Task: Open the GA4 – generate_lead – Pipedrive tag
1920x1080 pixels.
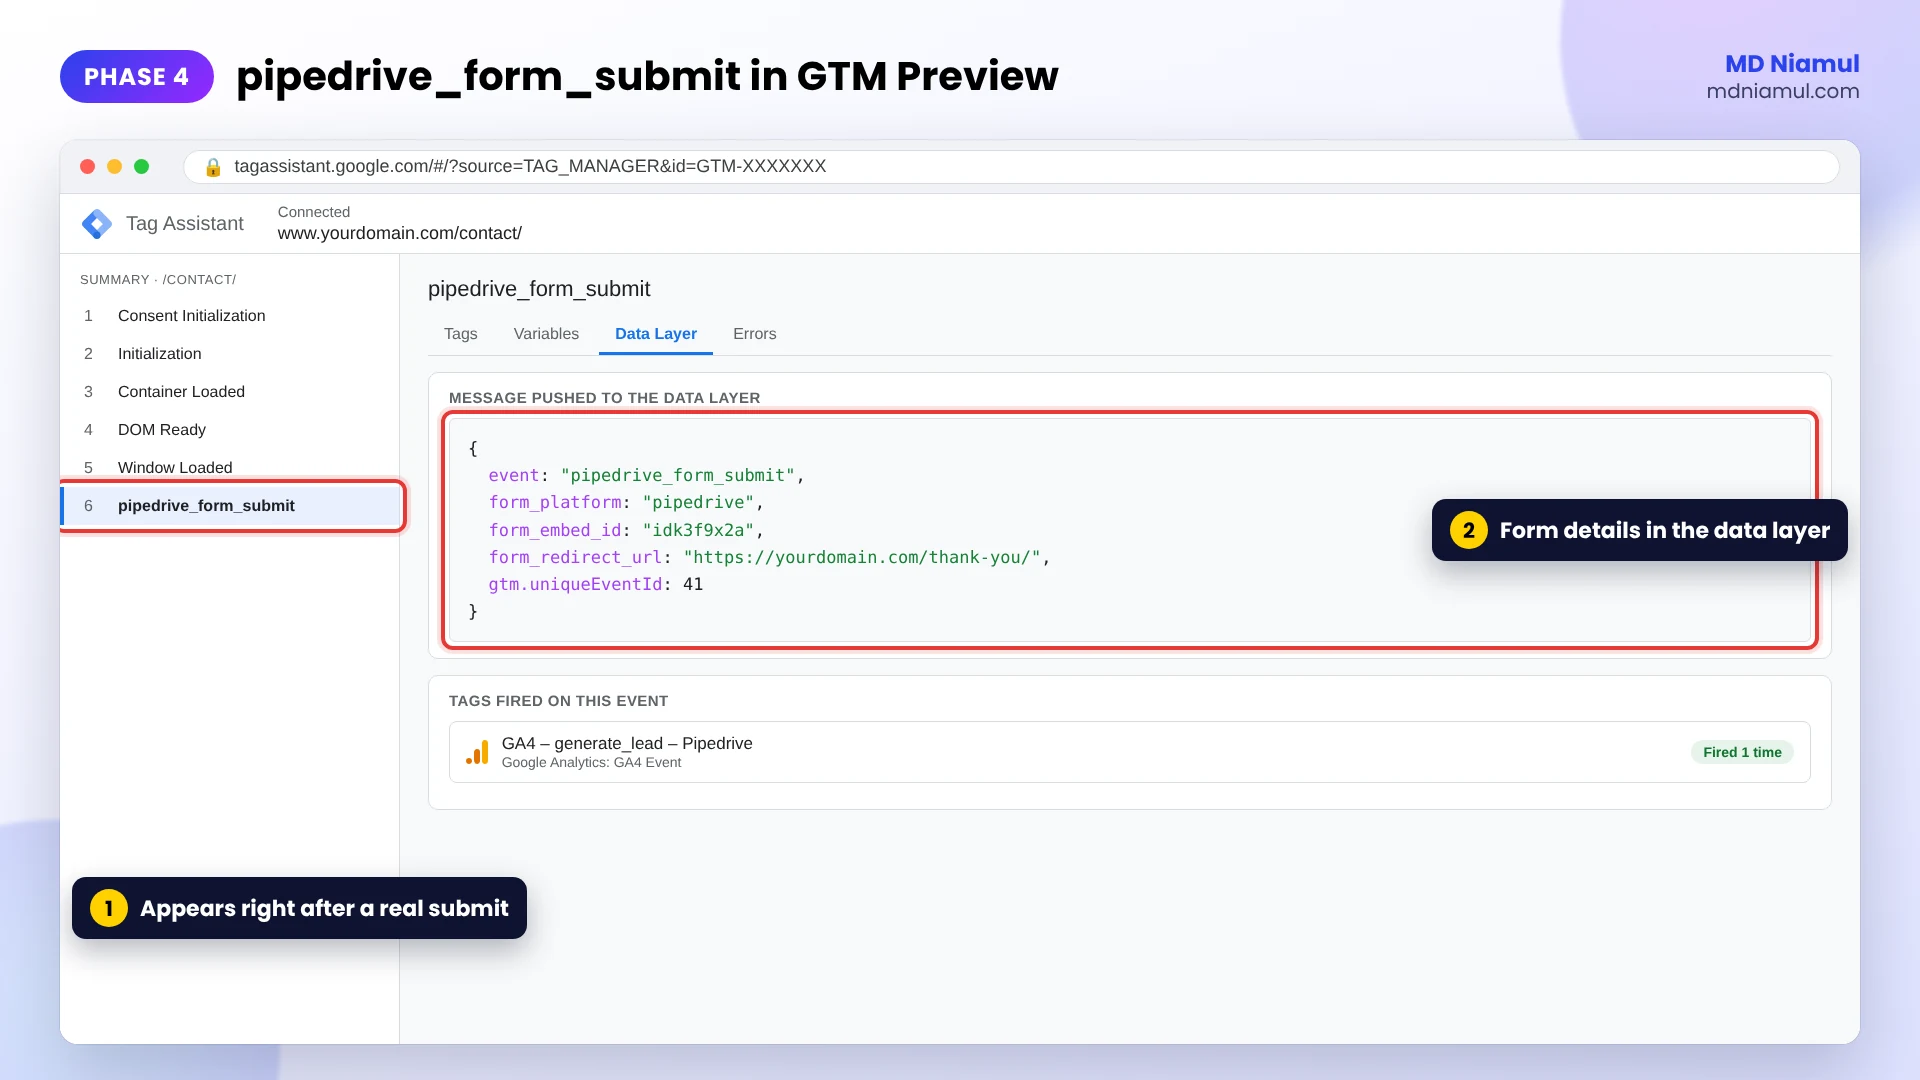Action: [x=1129, y=752]
